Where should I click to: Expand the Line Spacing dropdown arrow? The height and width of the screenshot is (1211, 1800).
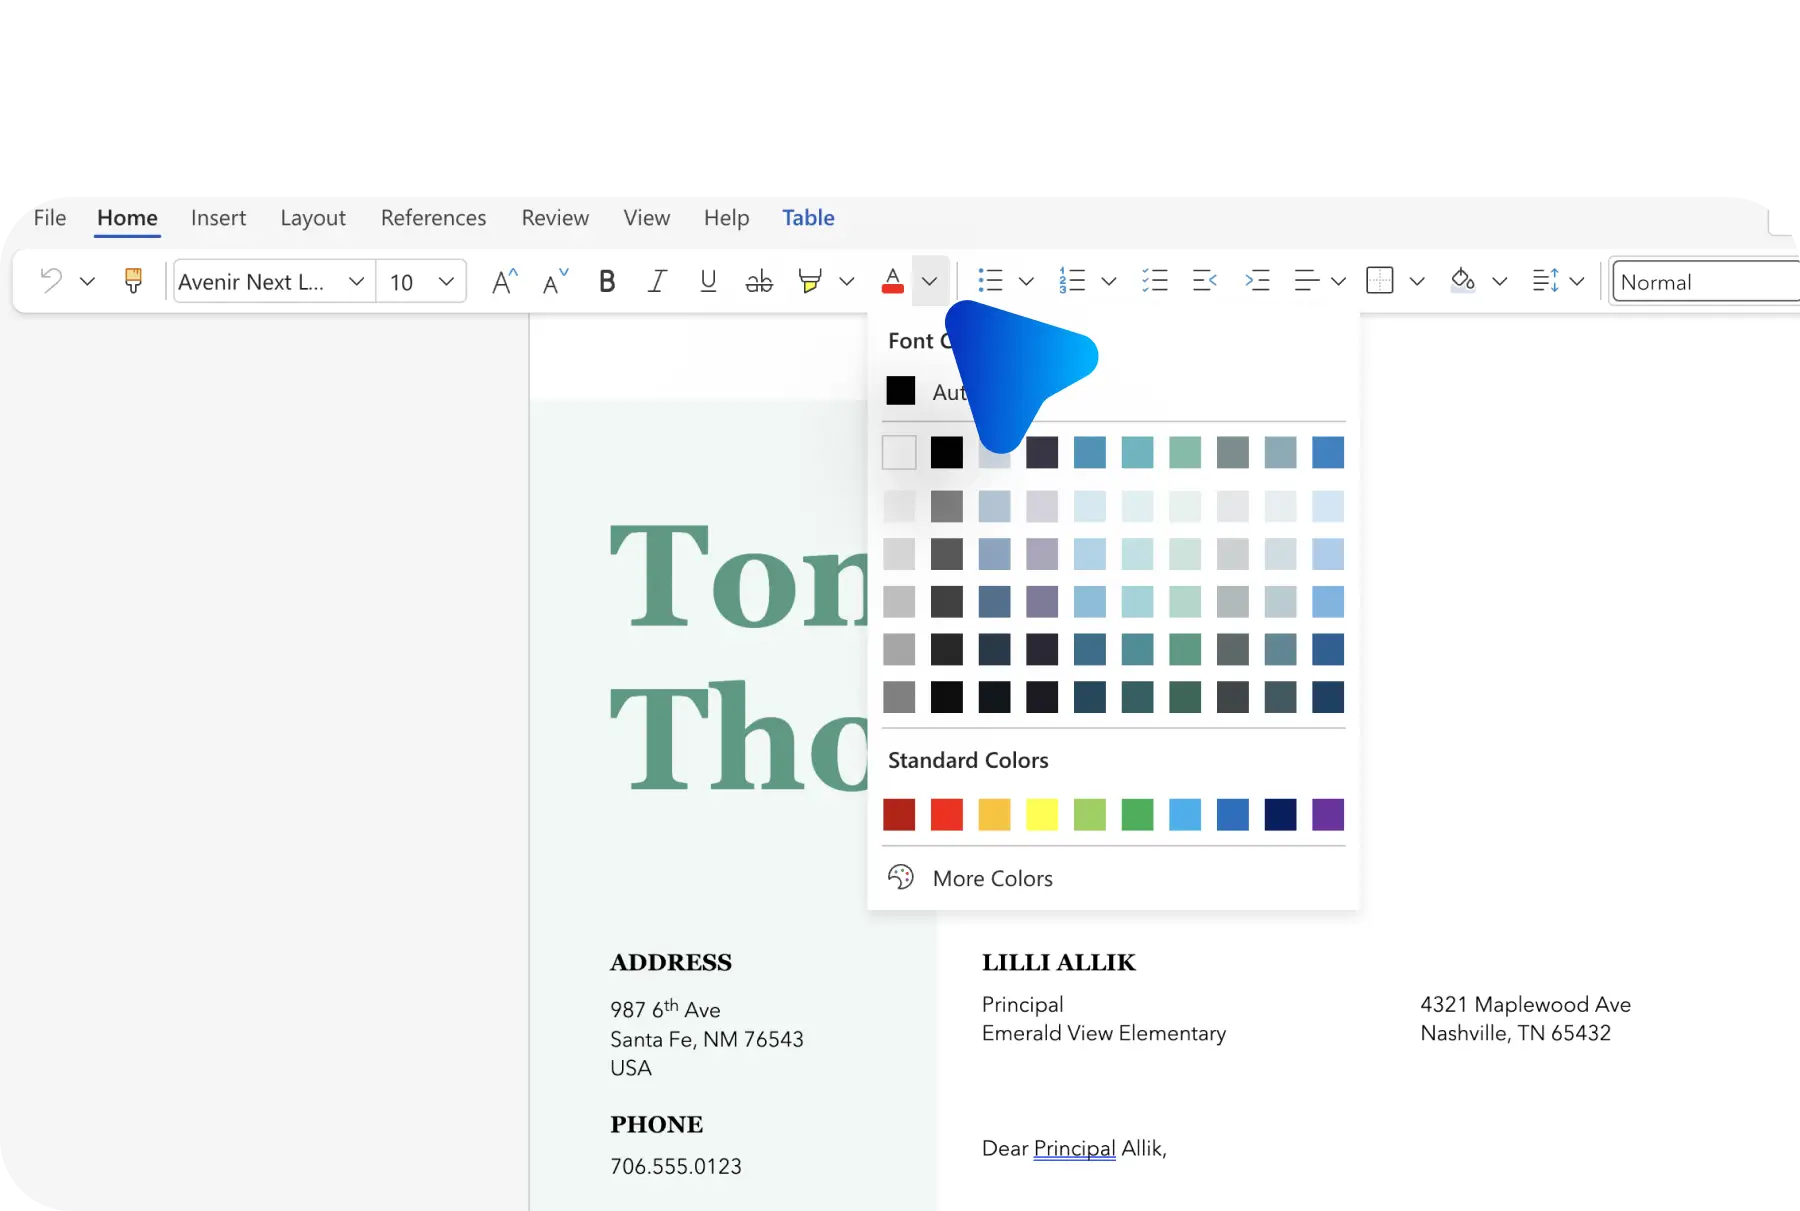click(1577, 282)
